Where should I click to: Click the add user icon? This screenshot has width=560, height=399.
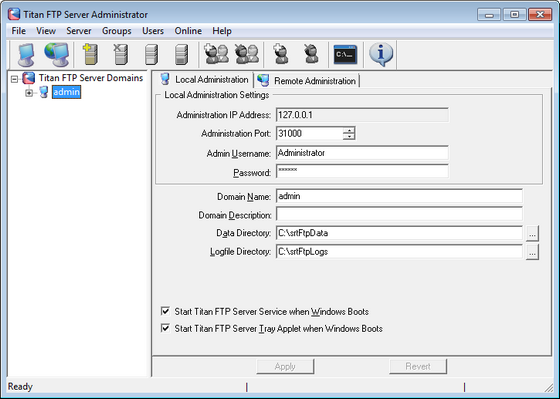(281, 54)
